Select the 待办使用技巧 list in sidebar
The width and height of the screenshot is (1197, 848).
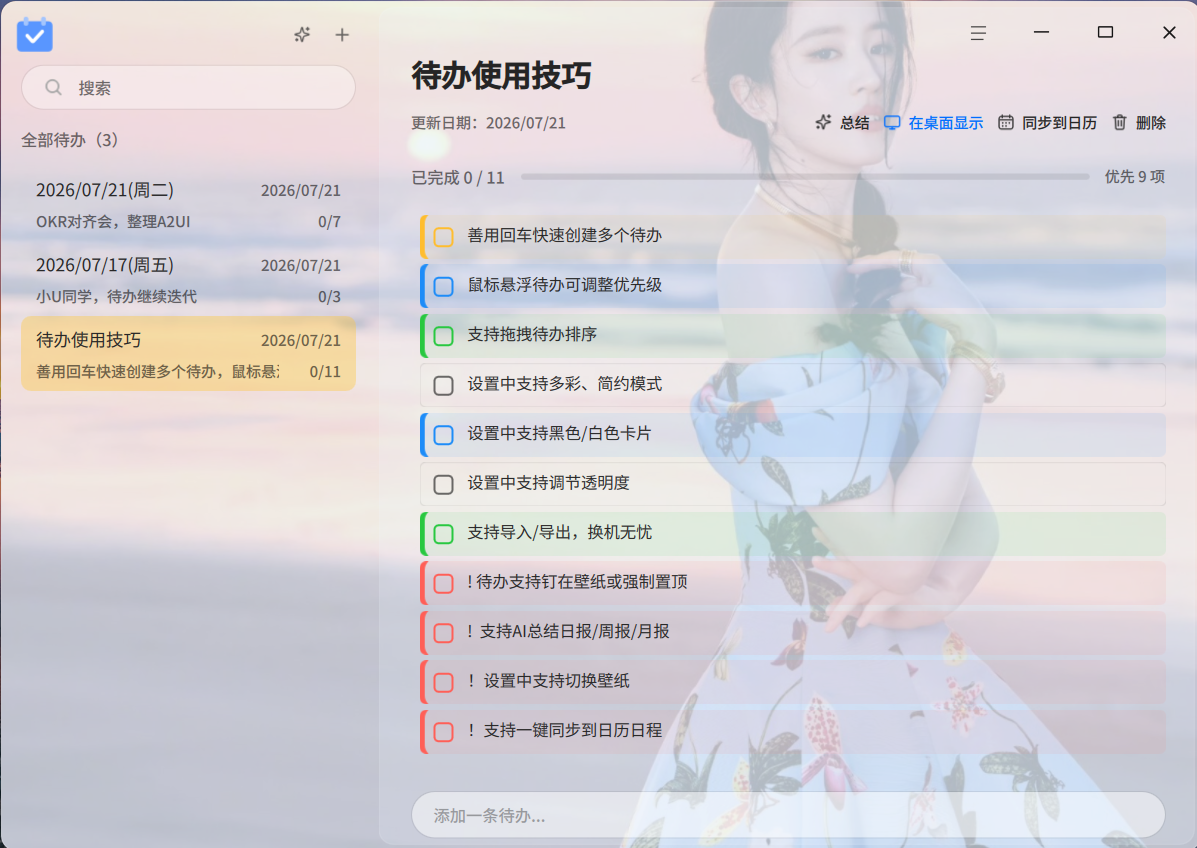point(188,354)
